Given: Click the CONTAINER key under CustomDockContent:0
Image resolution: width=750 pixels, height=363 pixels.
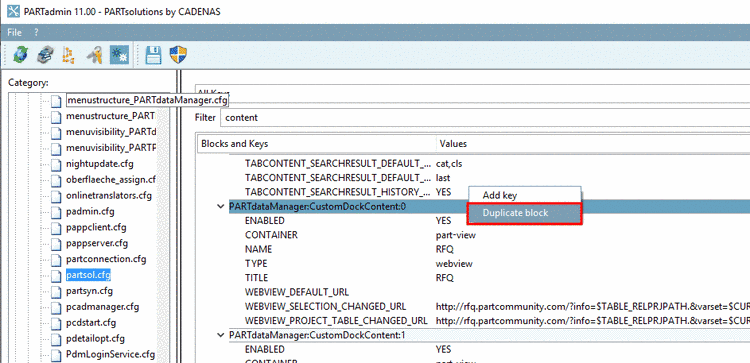Looking at the screenshot, I should click(271, 235).
